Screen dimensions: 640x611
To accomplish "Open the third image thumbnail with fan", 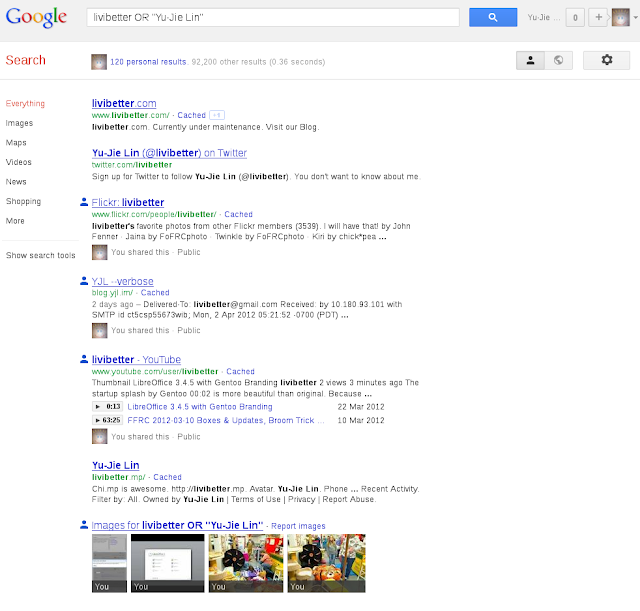I will coord(246,563).
